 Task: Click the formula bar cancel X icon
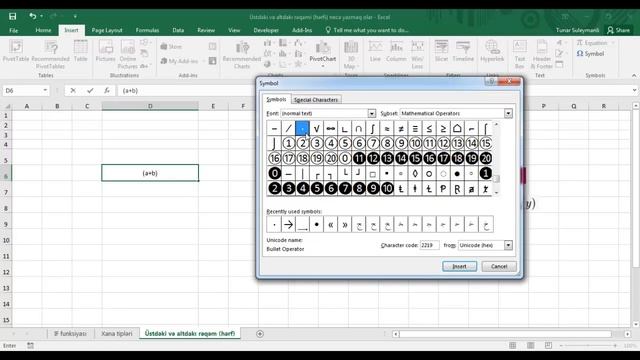[x=73, y=91]
